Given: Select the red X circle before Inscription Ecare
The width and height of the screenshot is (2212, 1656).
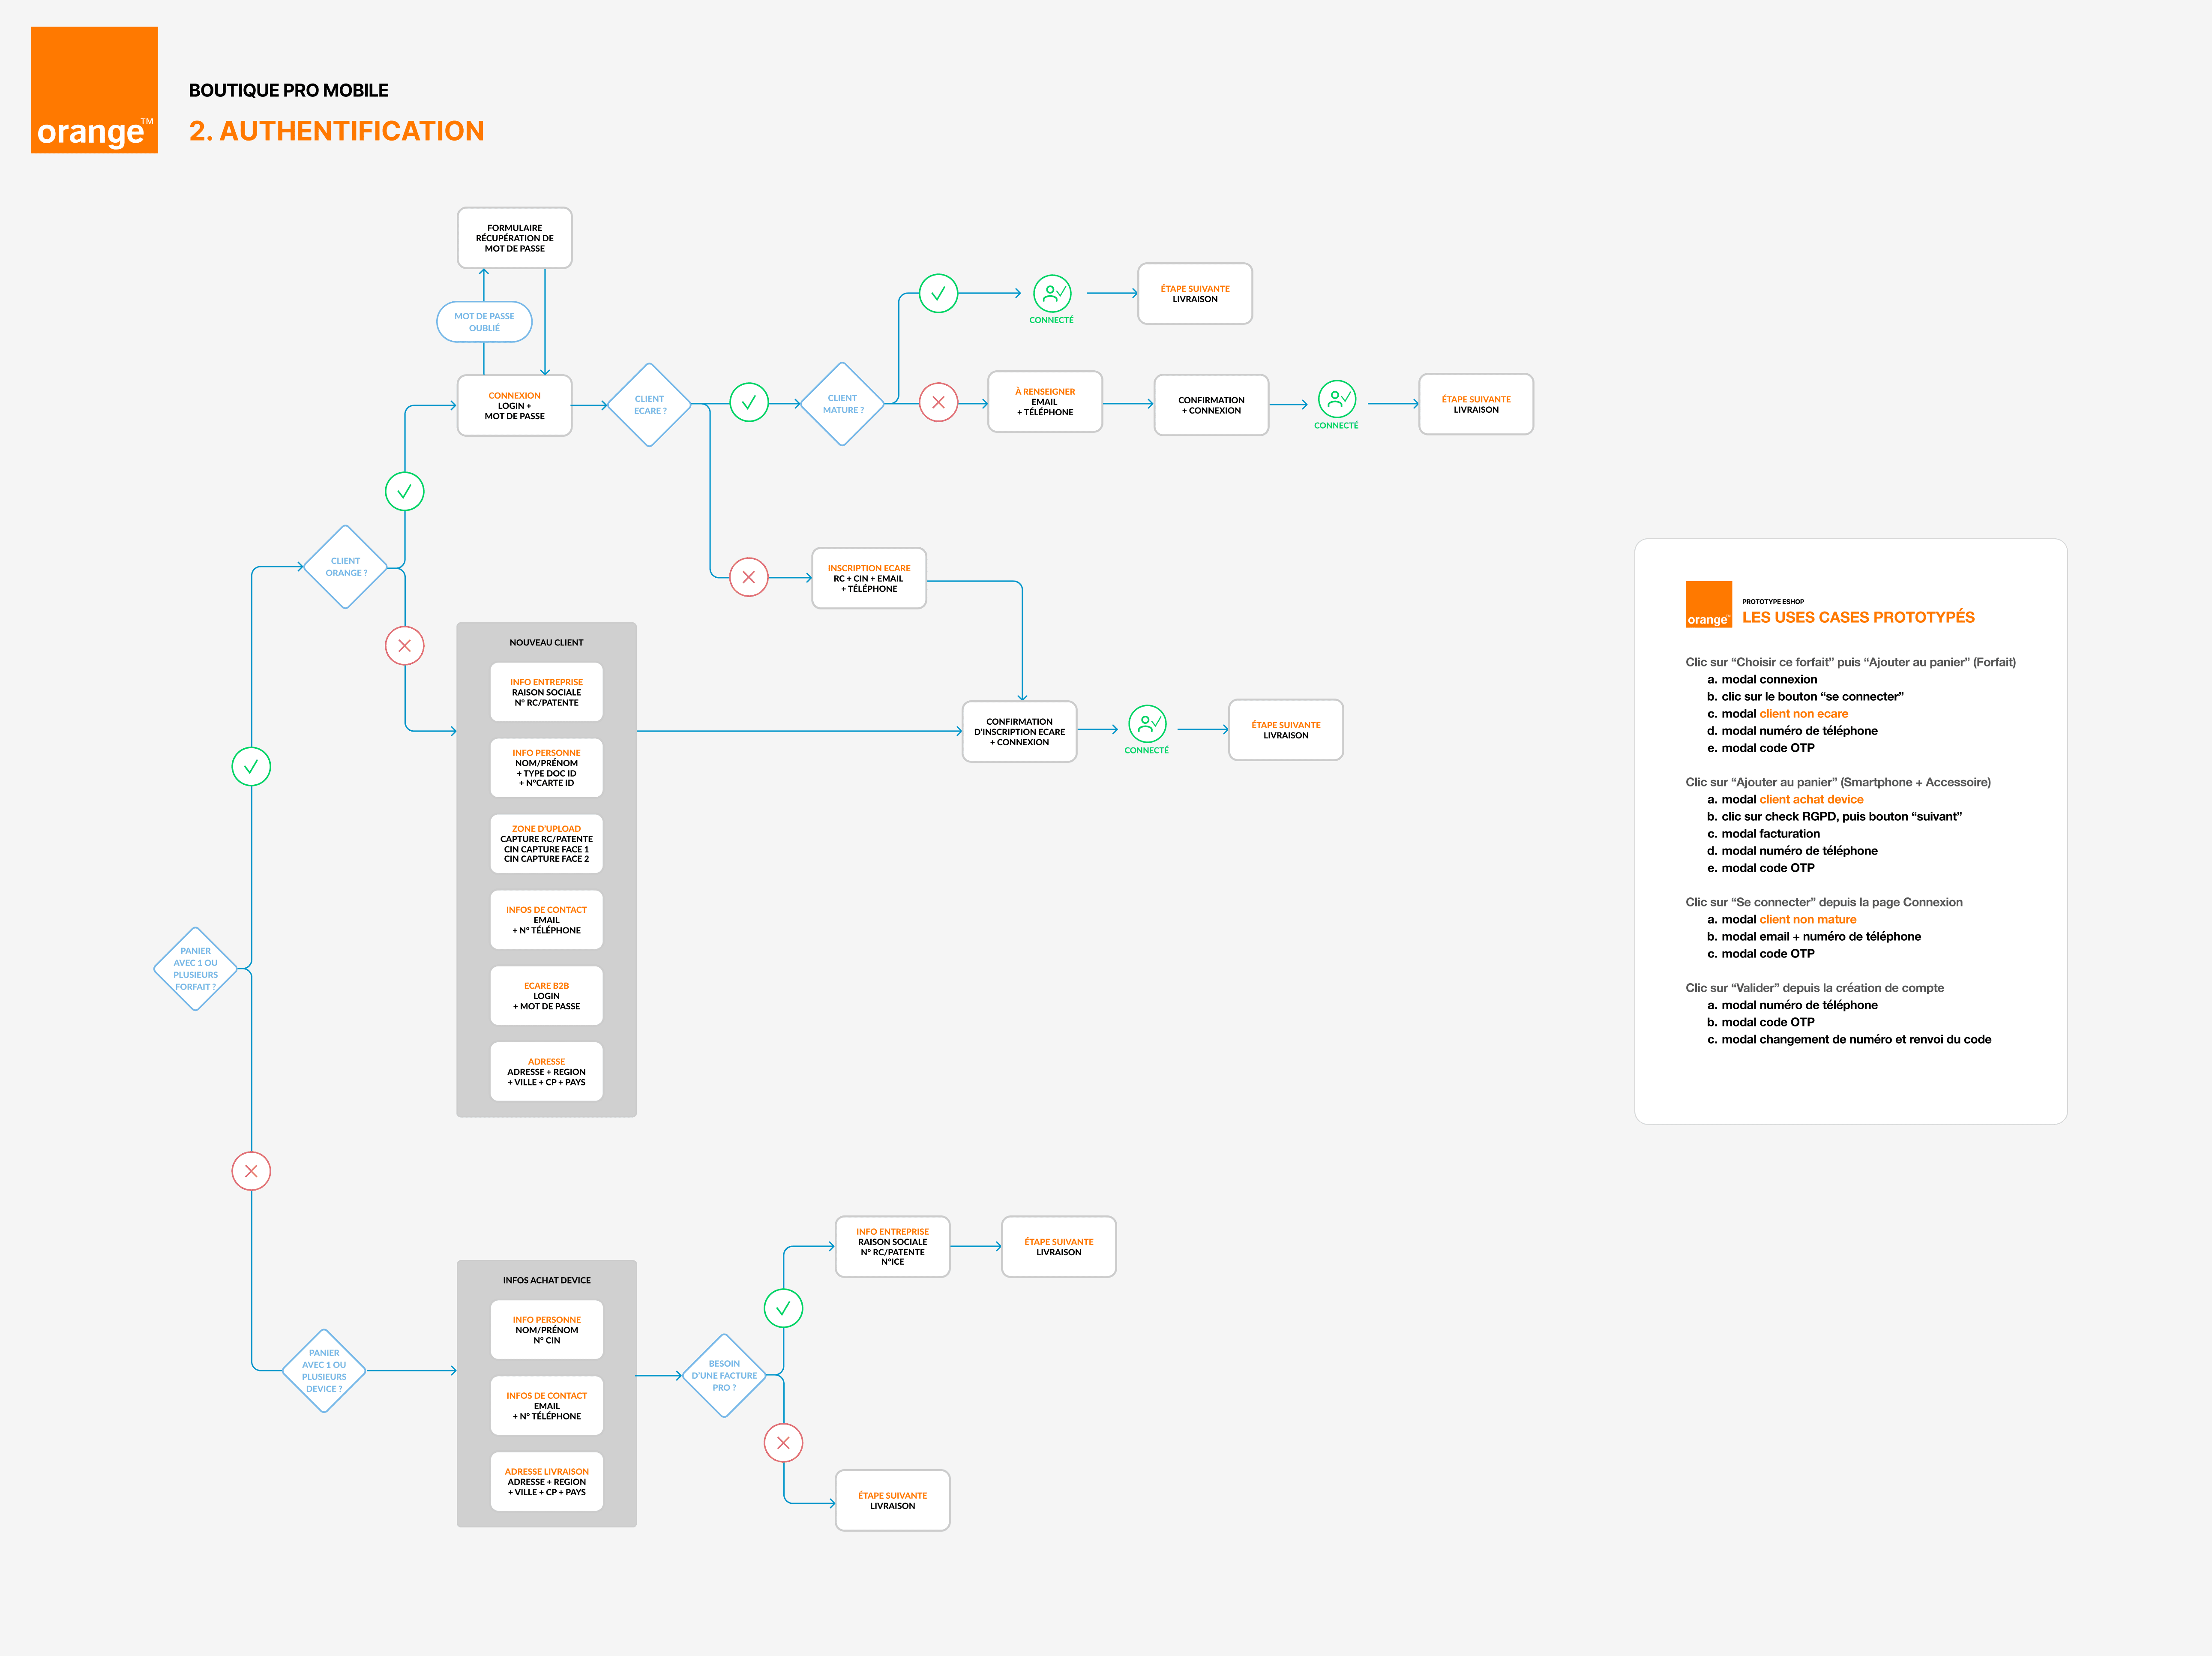Looking at the screenshot, I should pos(749,577).
